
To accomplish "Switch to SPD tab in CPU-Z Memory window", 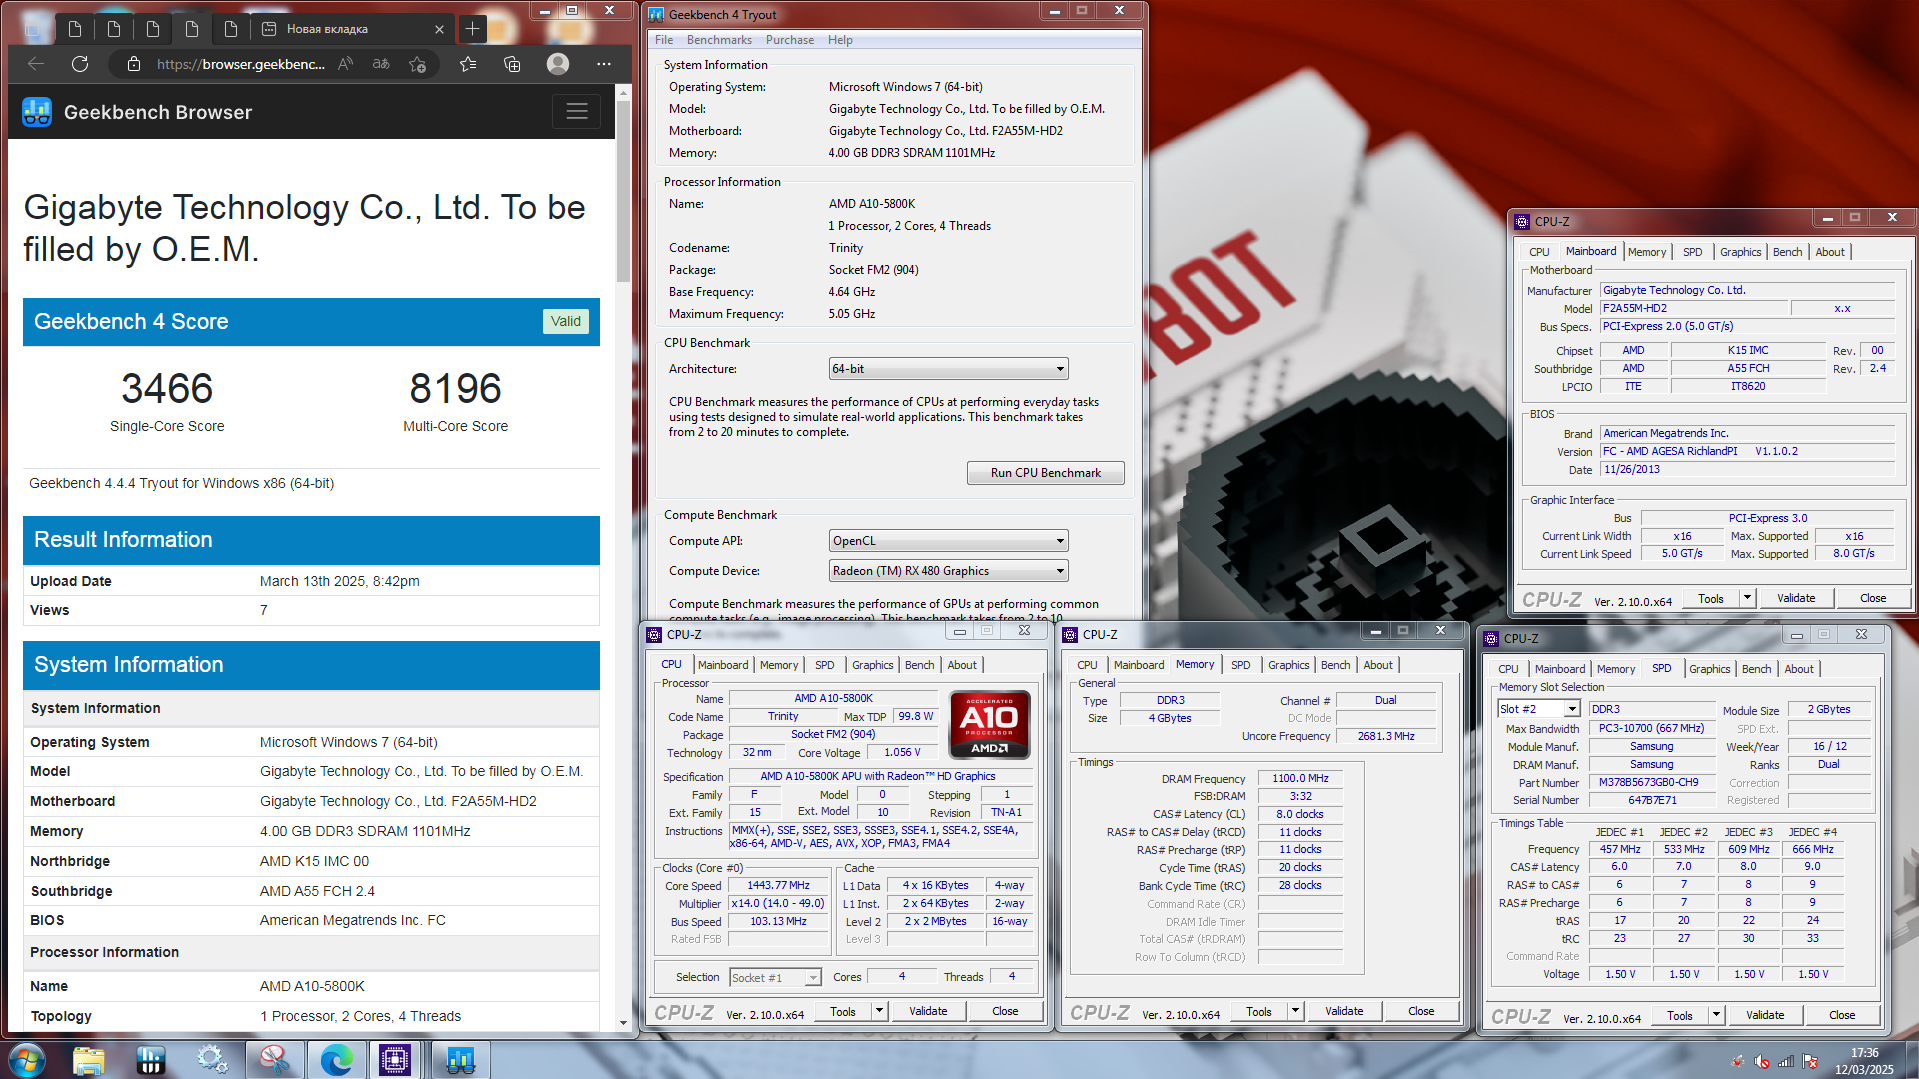I will [1240, 665].
